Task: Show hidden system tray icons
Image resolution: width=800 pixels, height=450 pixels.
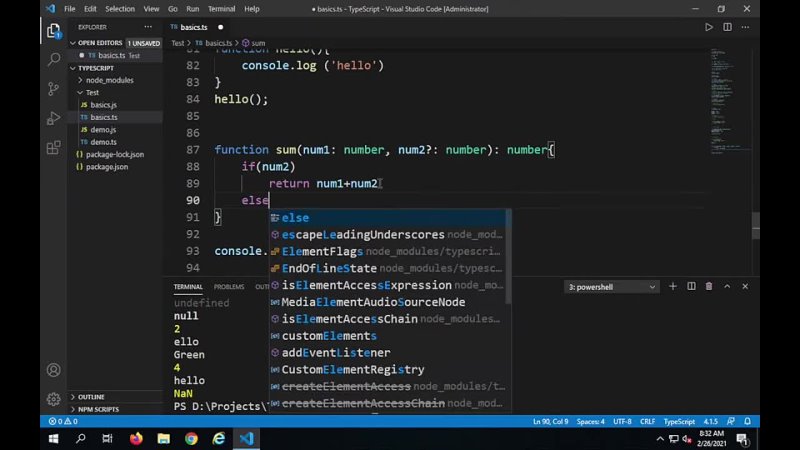Action: click(660, 439)
